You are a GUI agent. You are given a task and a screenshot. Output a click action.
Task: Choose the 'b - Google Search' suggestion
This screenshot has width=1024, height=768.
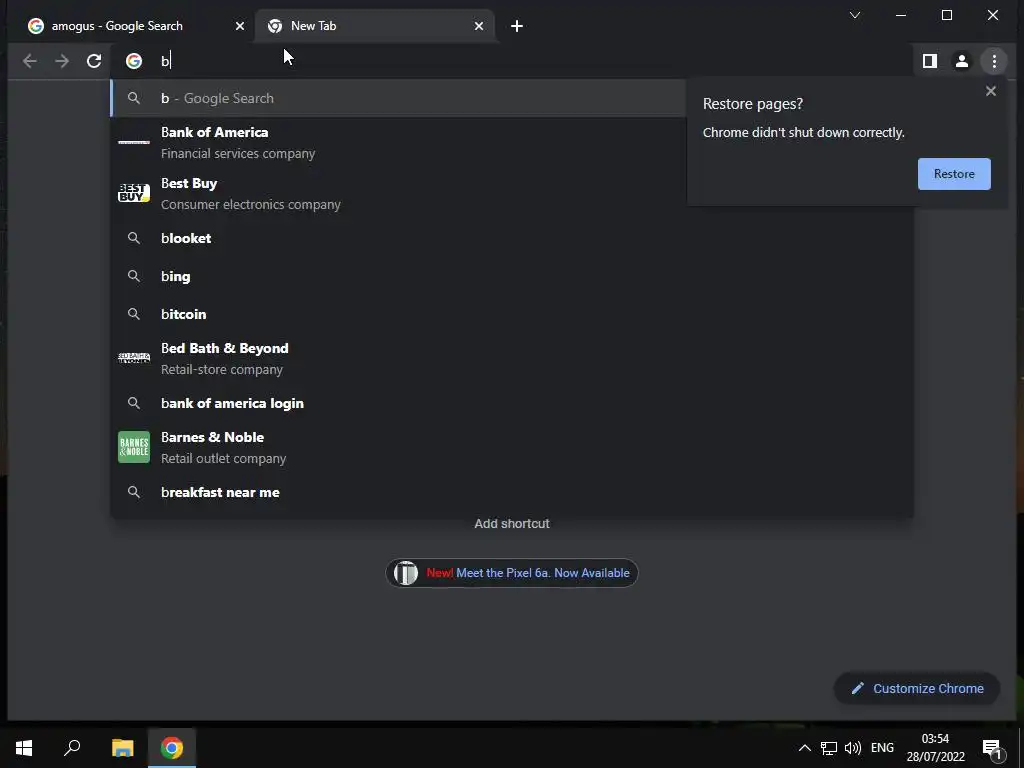pos(398,99)
